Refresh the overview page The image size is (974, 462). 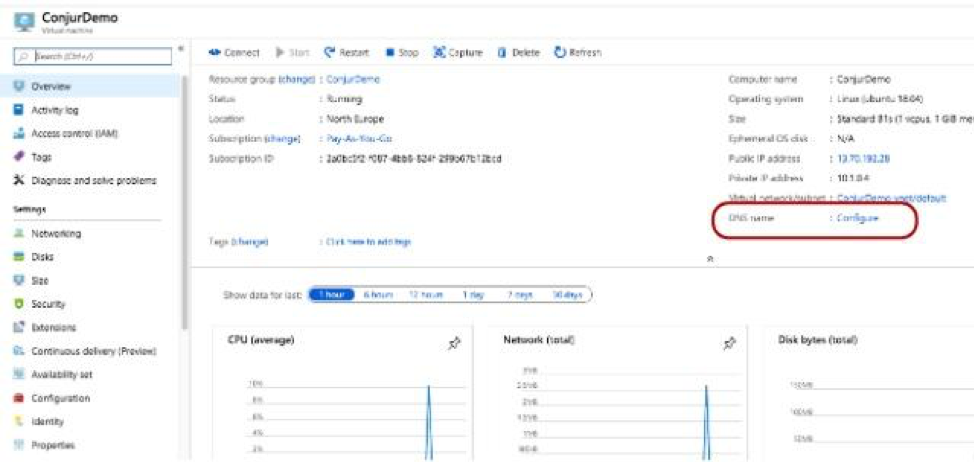pyautogui.click(x=577, y=52)
